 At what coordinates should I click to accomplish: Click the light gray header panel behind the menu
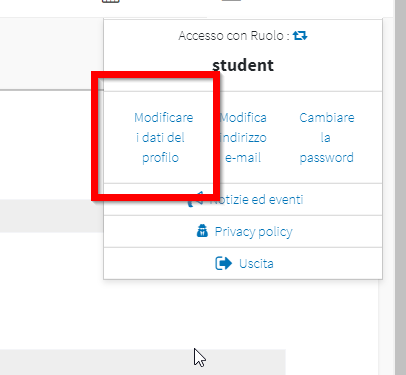(52, 53)
